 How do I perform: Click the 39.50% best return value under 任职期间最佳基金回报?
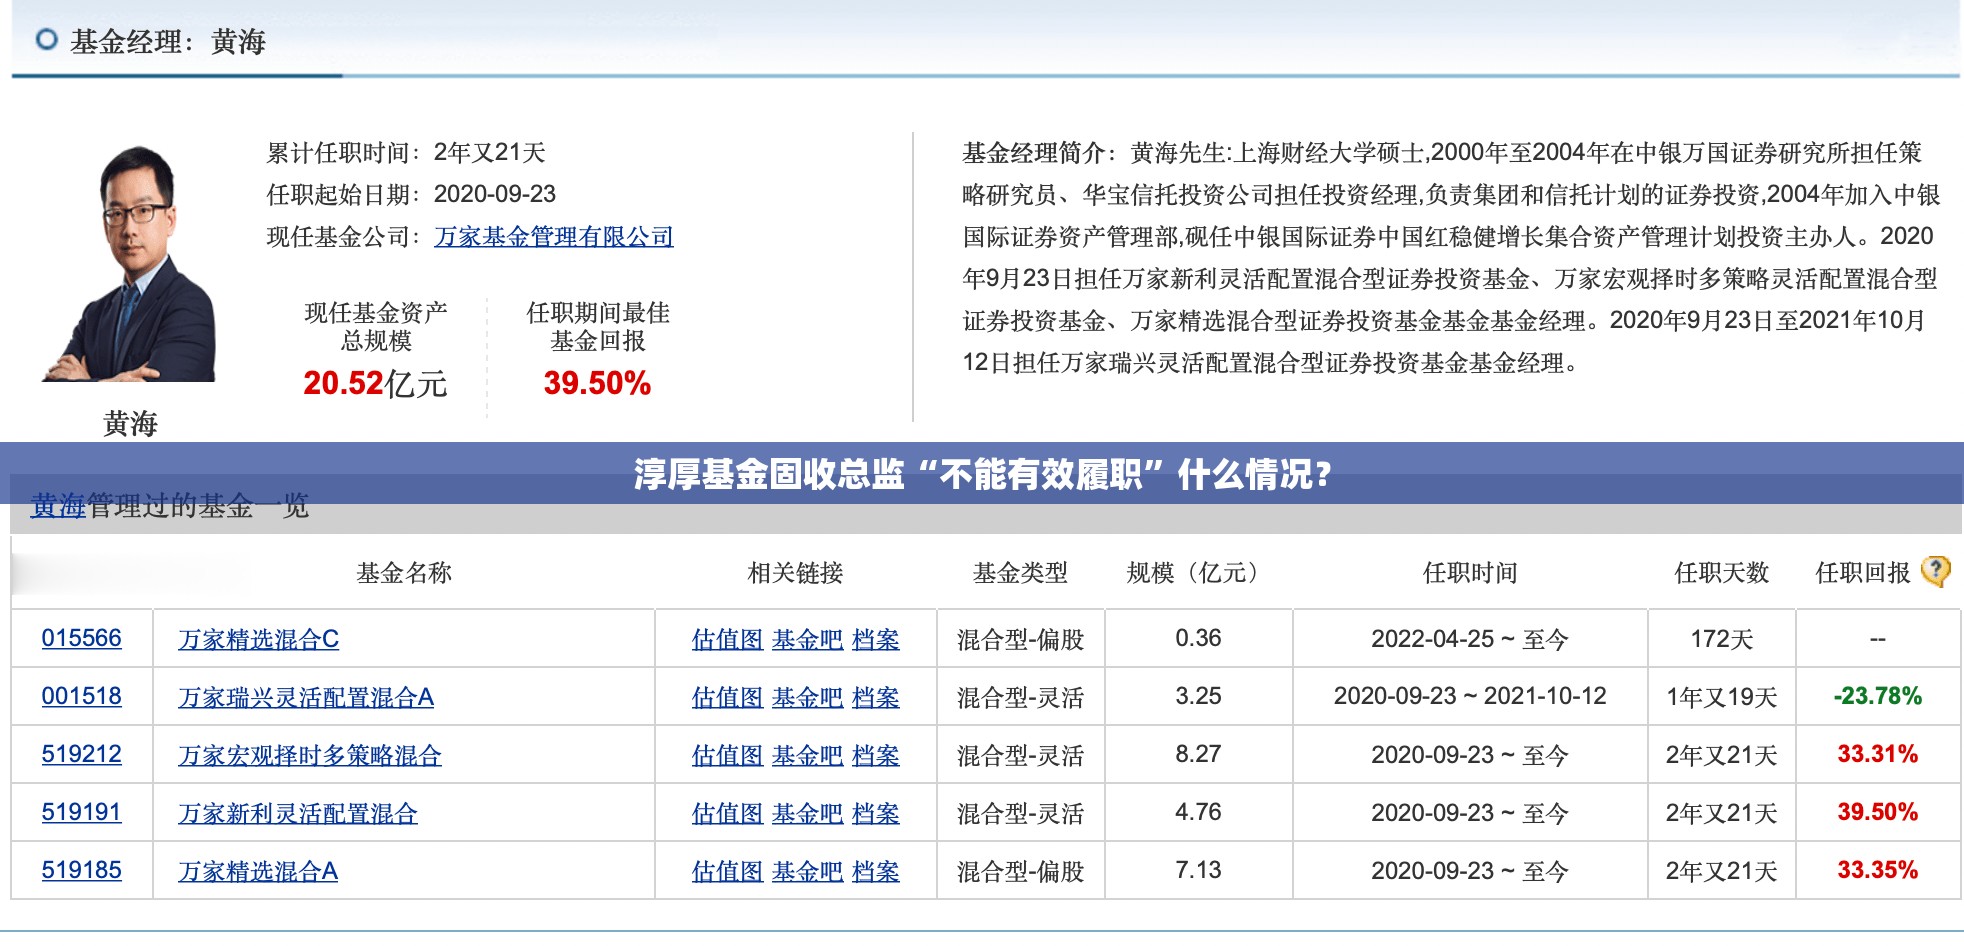click(597, 383)
